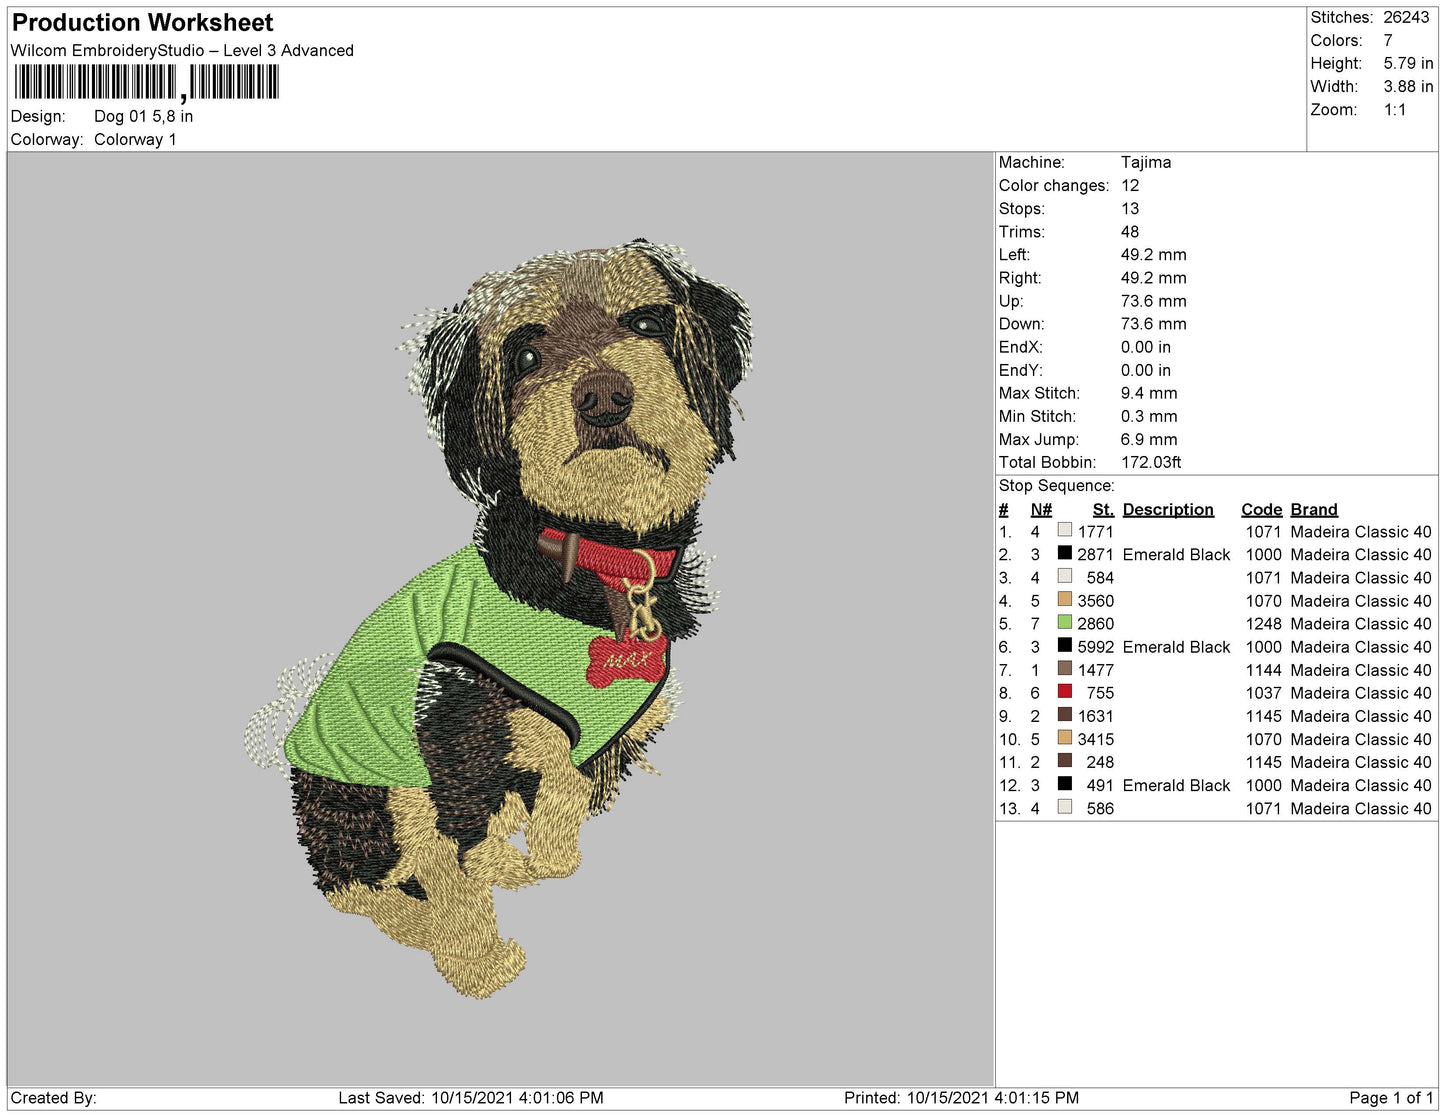Click the Max Stitch value 9.4 mm
This screenshot has width=1445, height=1117.
click(x=1149, y=393)
